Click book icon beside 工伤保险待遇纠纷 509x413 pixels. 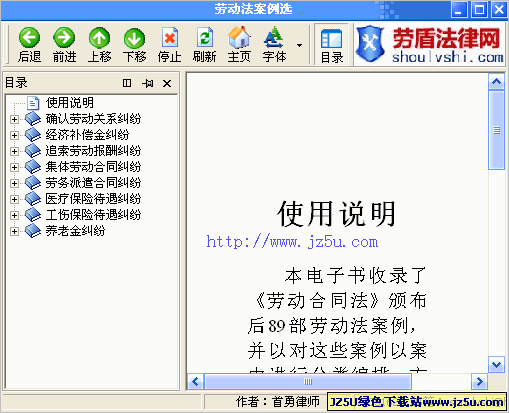click(x=33, y=215)
